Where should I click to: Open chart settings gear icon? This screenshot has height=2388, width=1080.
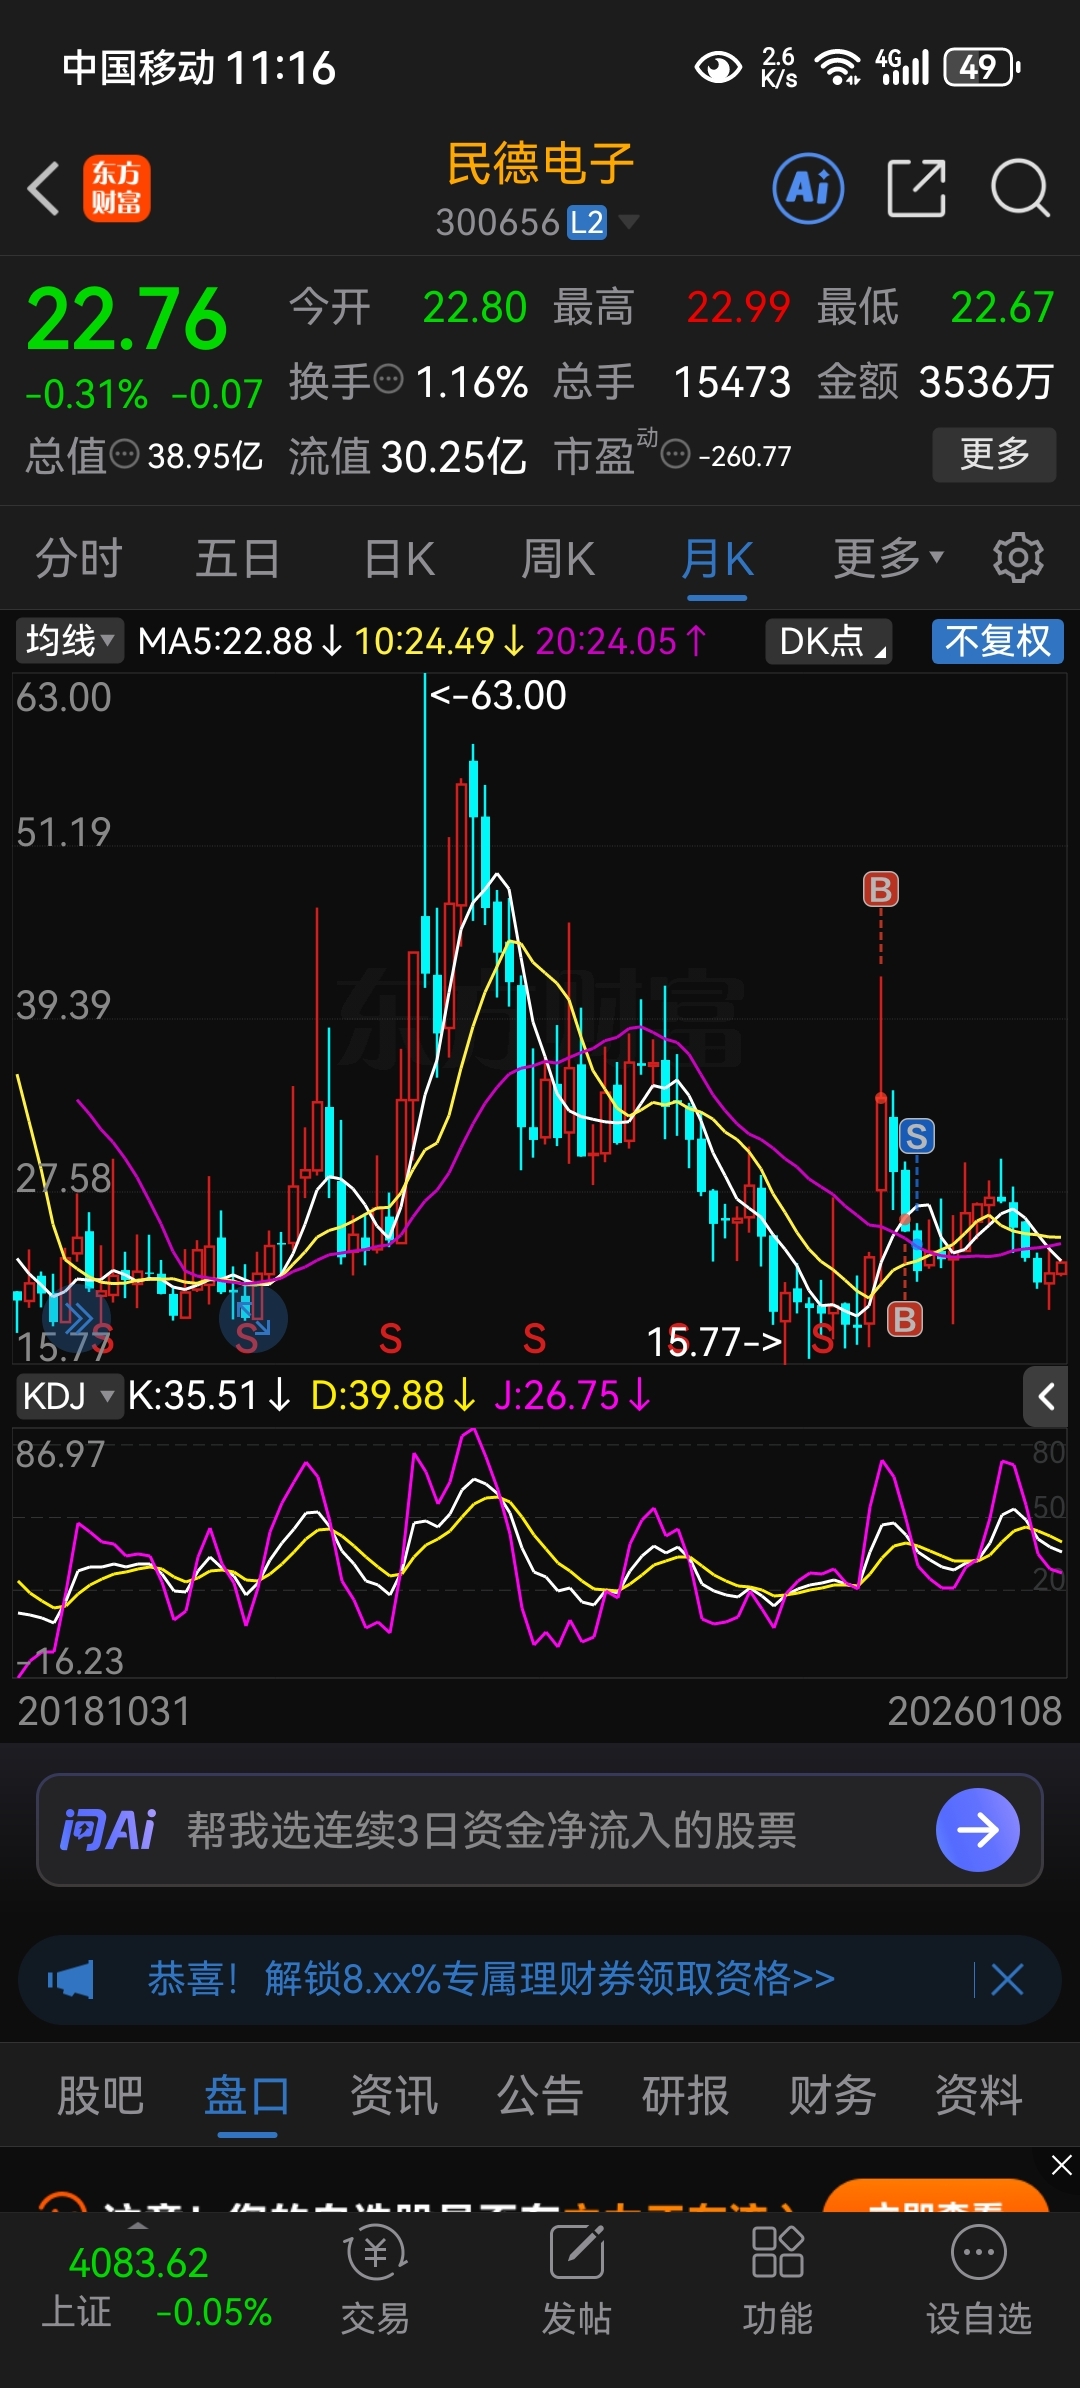tap(1018, 558)
